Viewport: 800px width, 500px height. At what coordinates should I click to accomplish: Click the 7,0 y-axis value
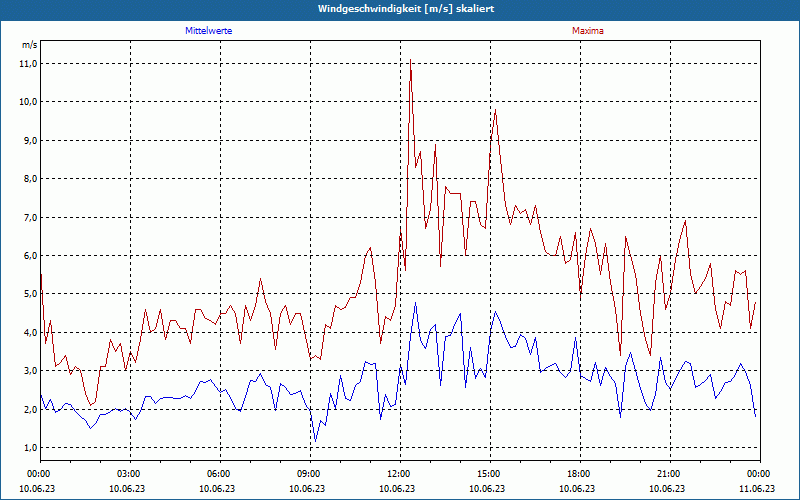pyautogui.click(x=30, y=217)
